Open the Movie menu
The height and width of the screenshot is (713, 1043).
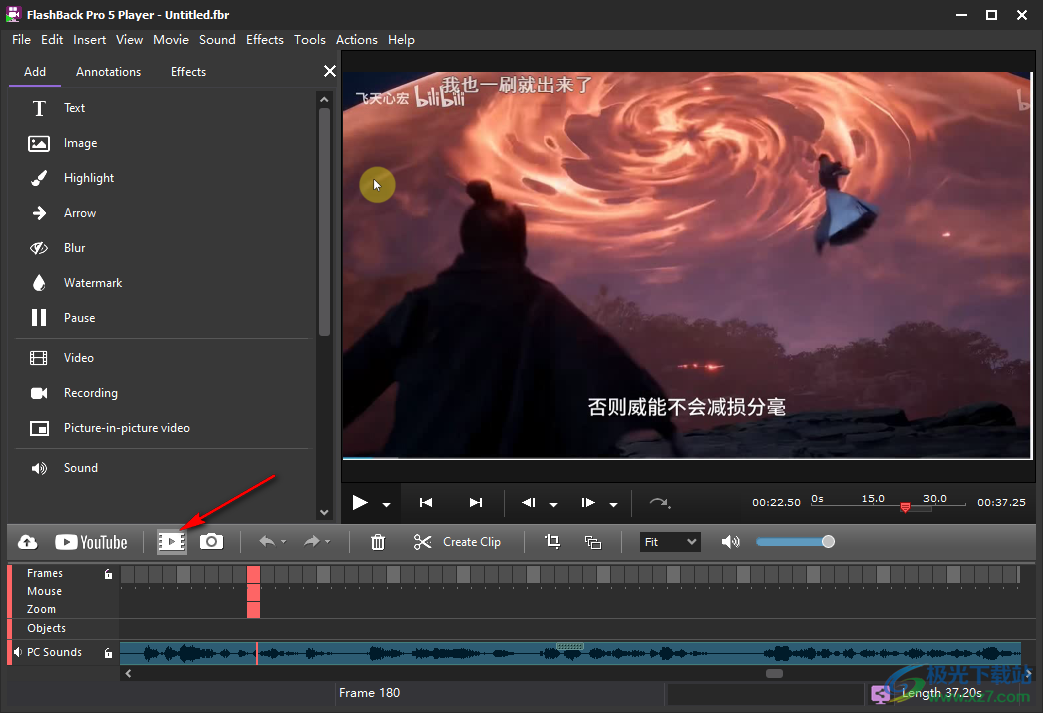(171, 40)
